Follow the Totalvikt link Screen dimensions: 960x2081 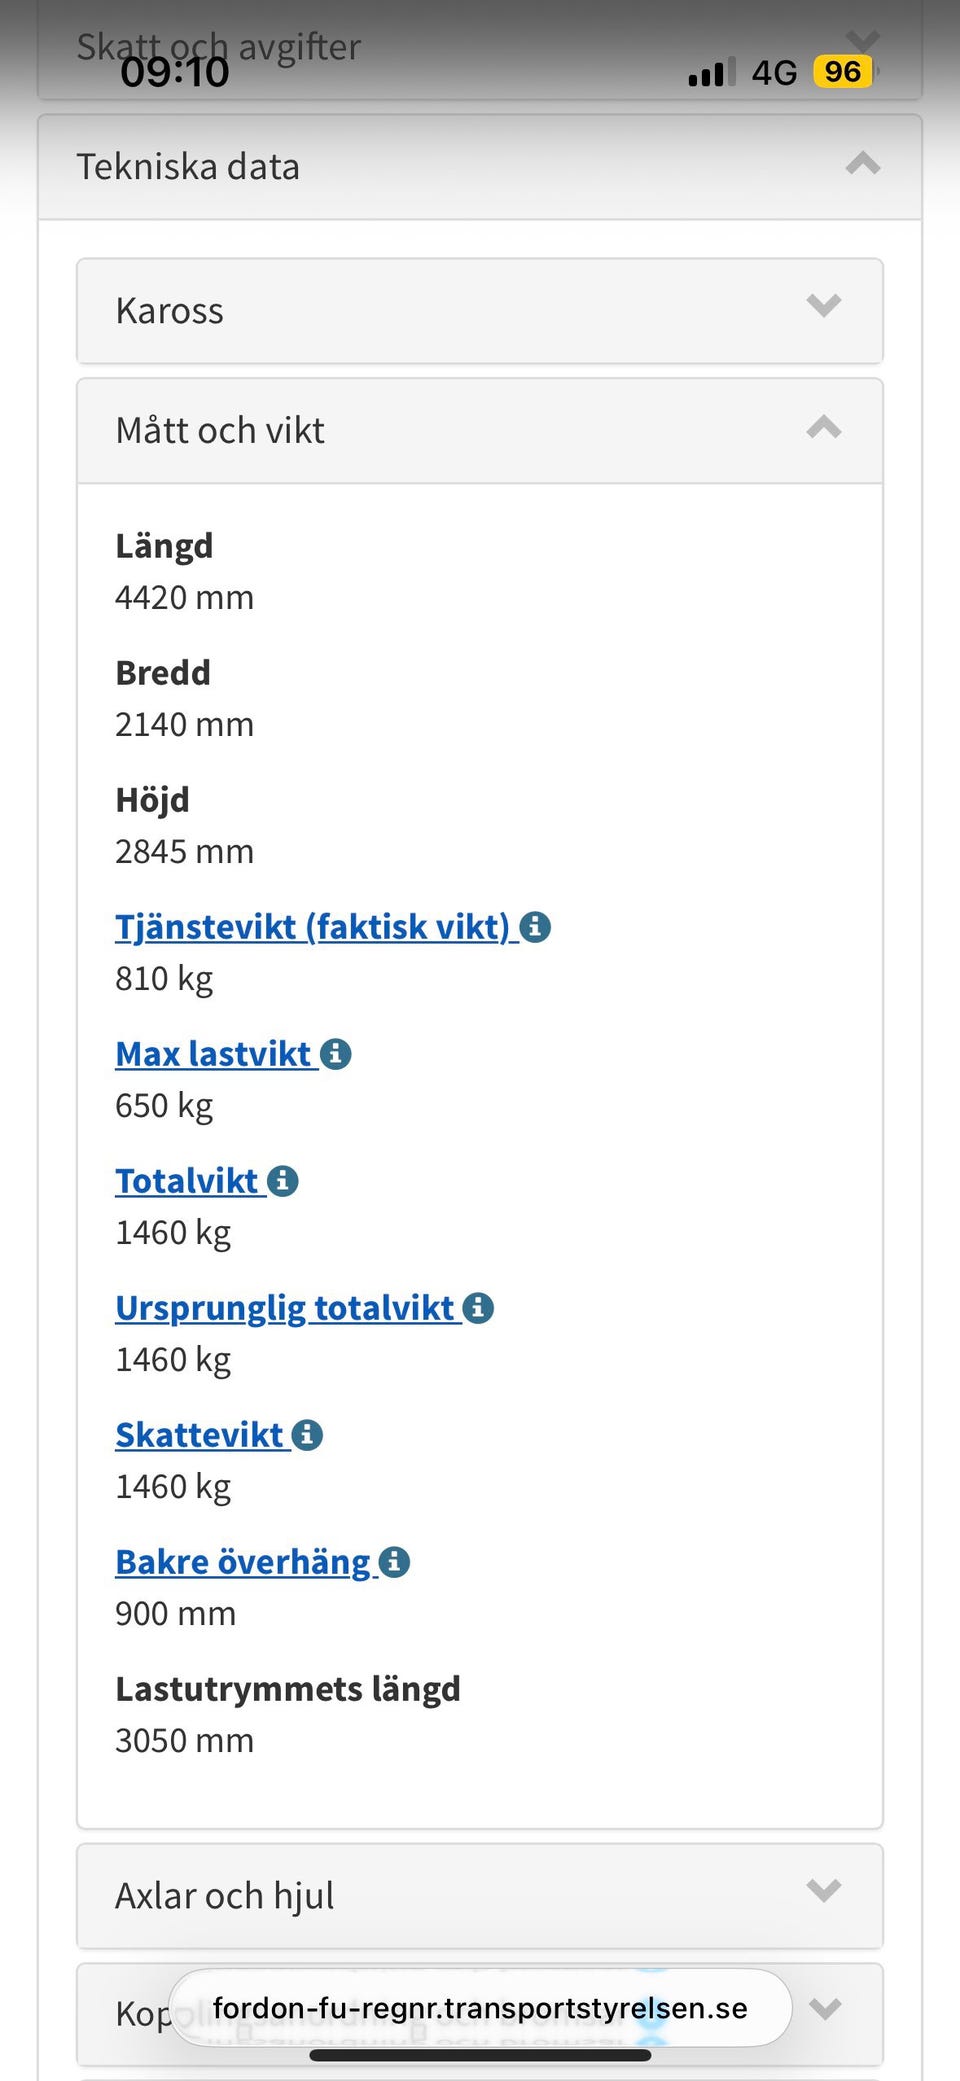(187, 1181)
